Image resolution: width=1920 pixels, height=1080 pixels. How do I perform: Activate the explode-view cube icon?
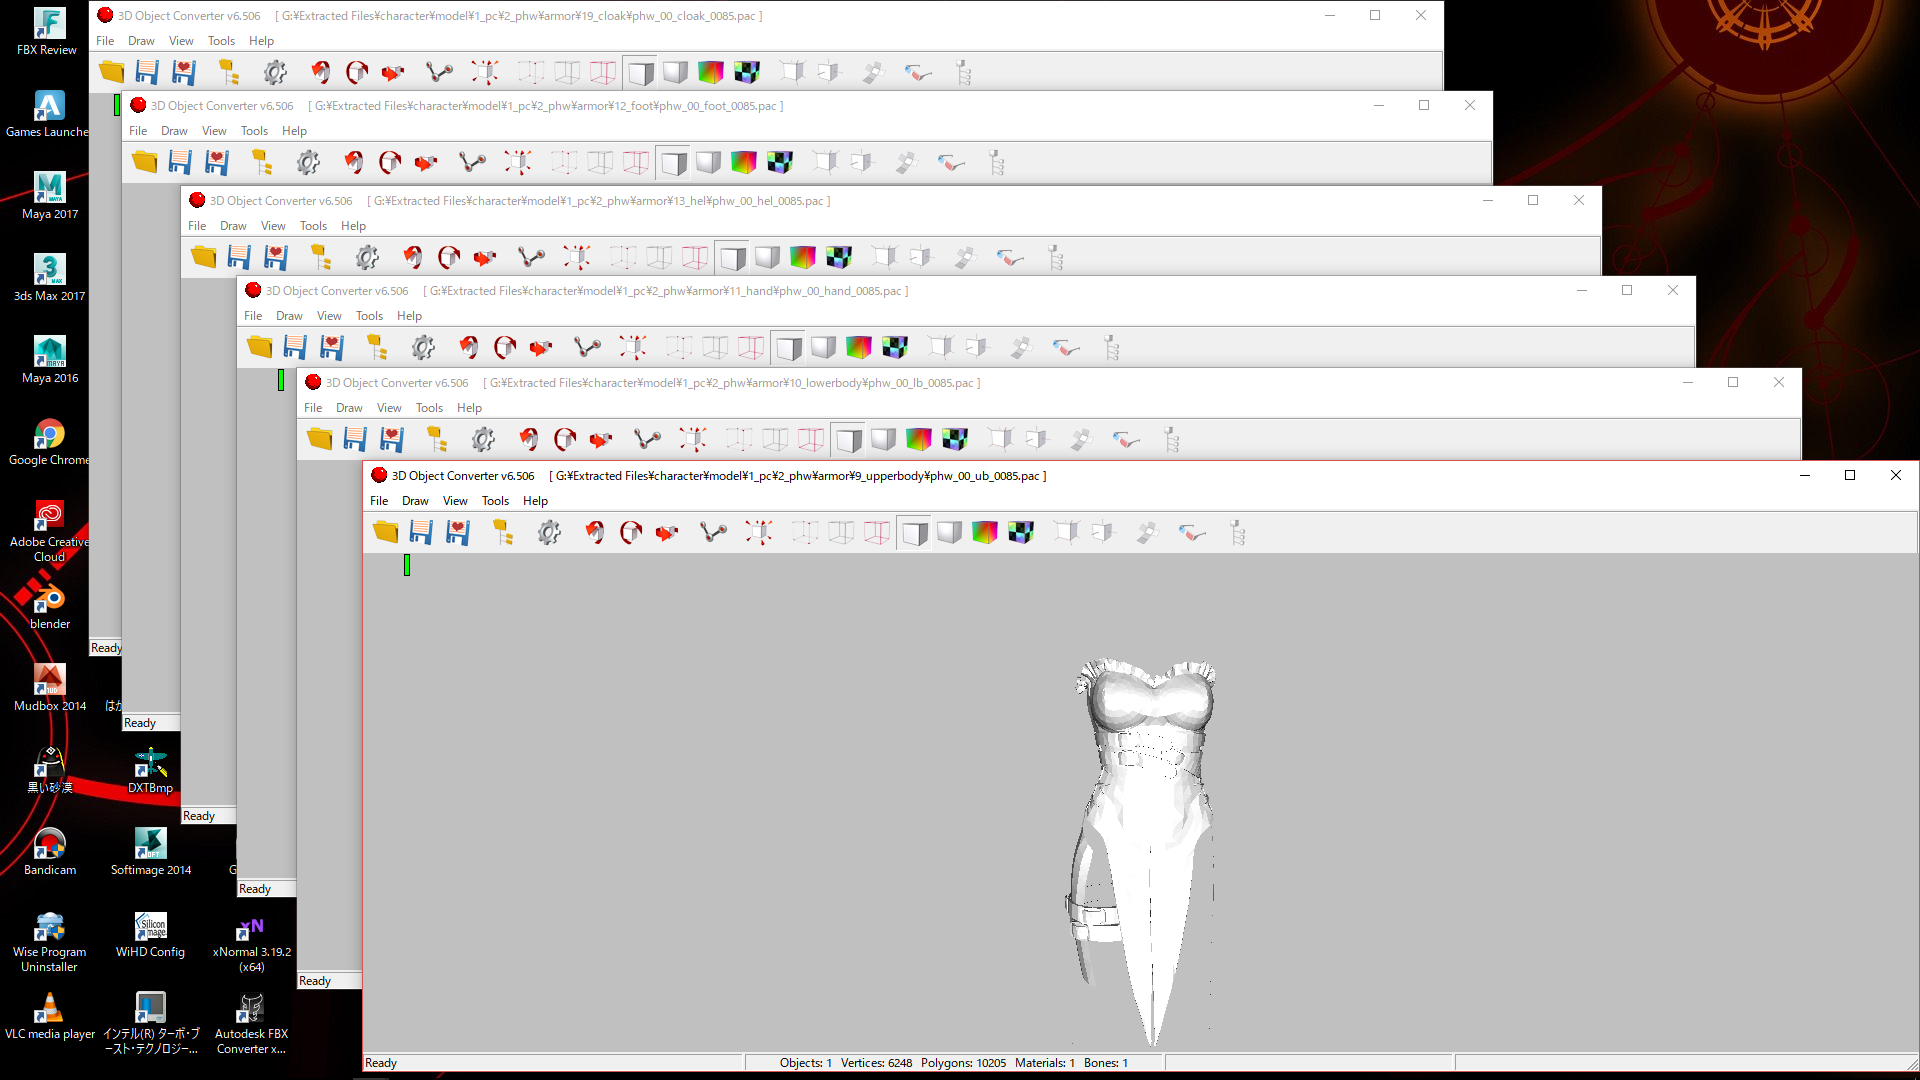759,532
